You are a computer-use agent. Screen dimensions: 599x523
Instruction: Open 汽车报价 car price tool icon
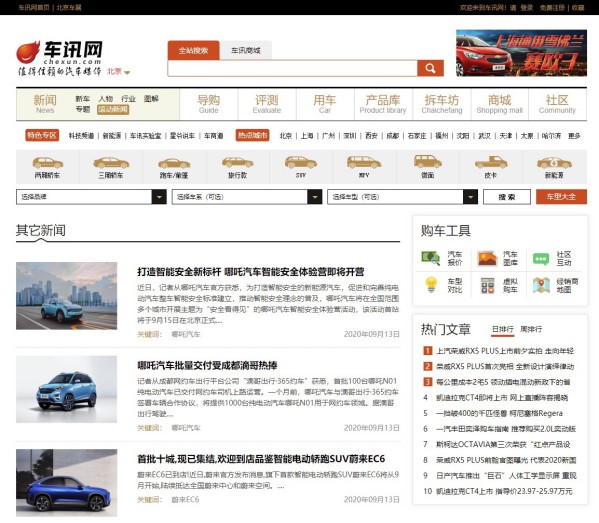pos(431,258)
